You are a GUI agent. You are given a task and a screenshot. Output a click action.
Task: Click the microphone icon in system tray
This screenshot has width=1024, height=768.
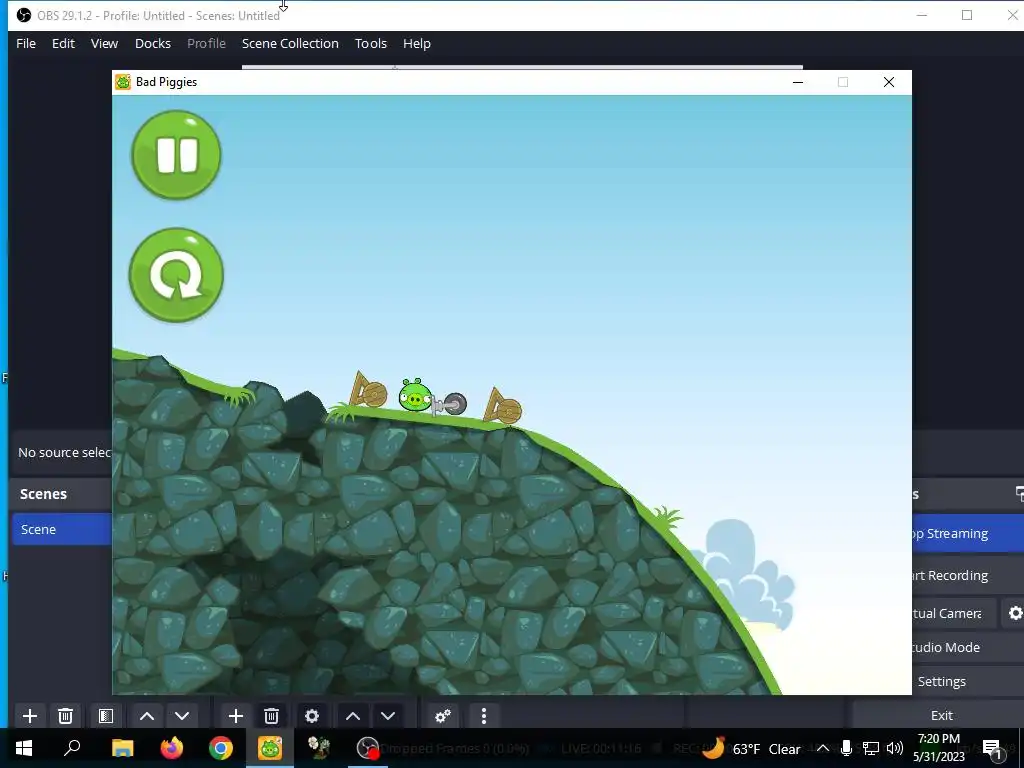point(846,748)
